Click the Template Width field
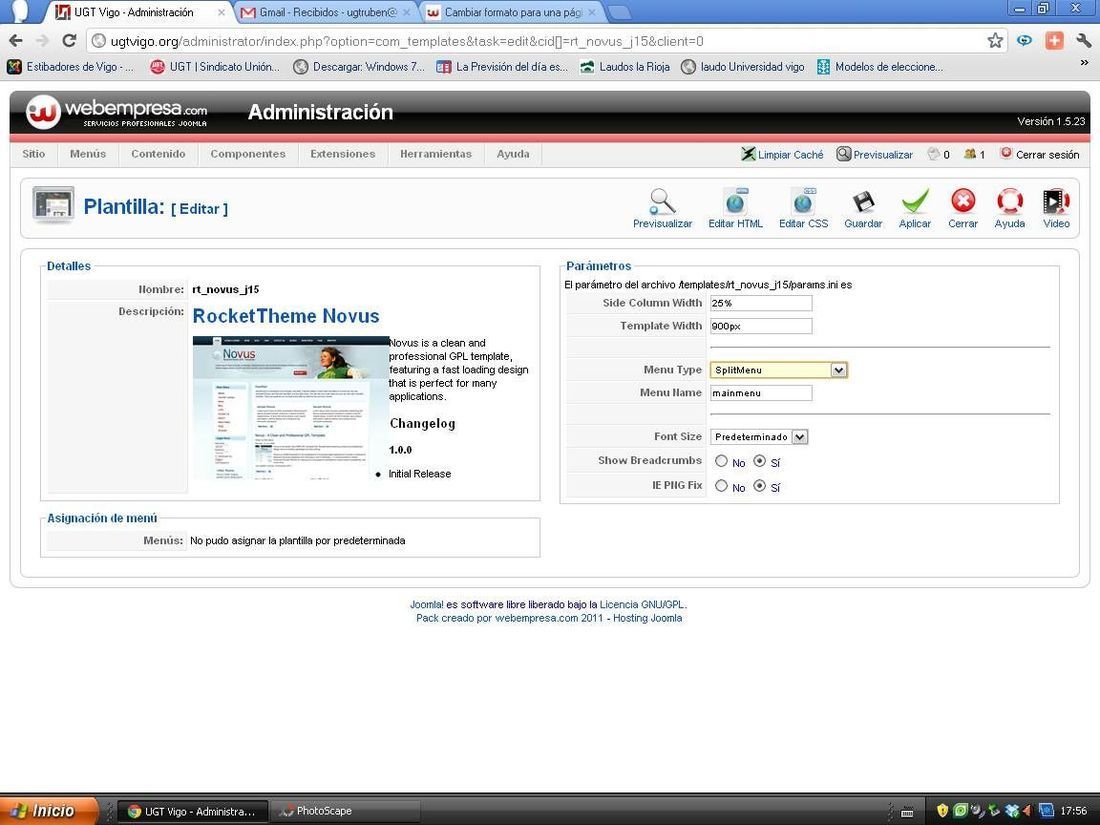The height and width of the screenshot is (825, 1100). (761, 326)
